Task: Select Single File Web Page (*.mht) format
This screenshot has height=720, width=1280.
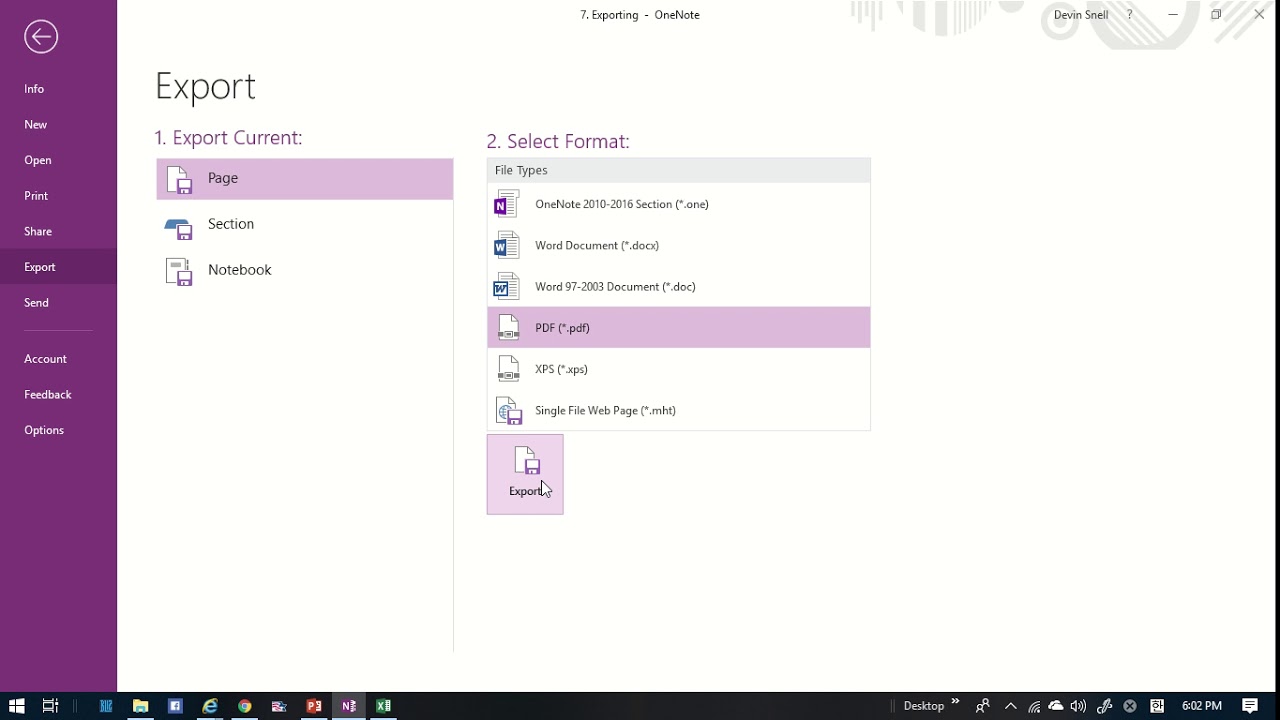Action: 679,410
